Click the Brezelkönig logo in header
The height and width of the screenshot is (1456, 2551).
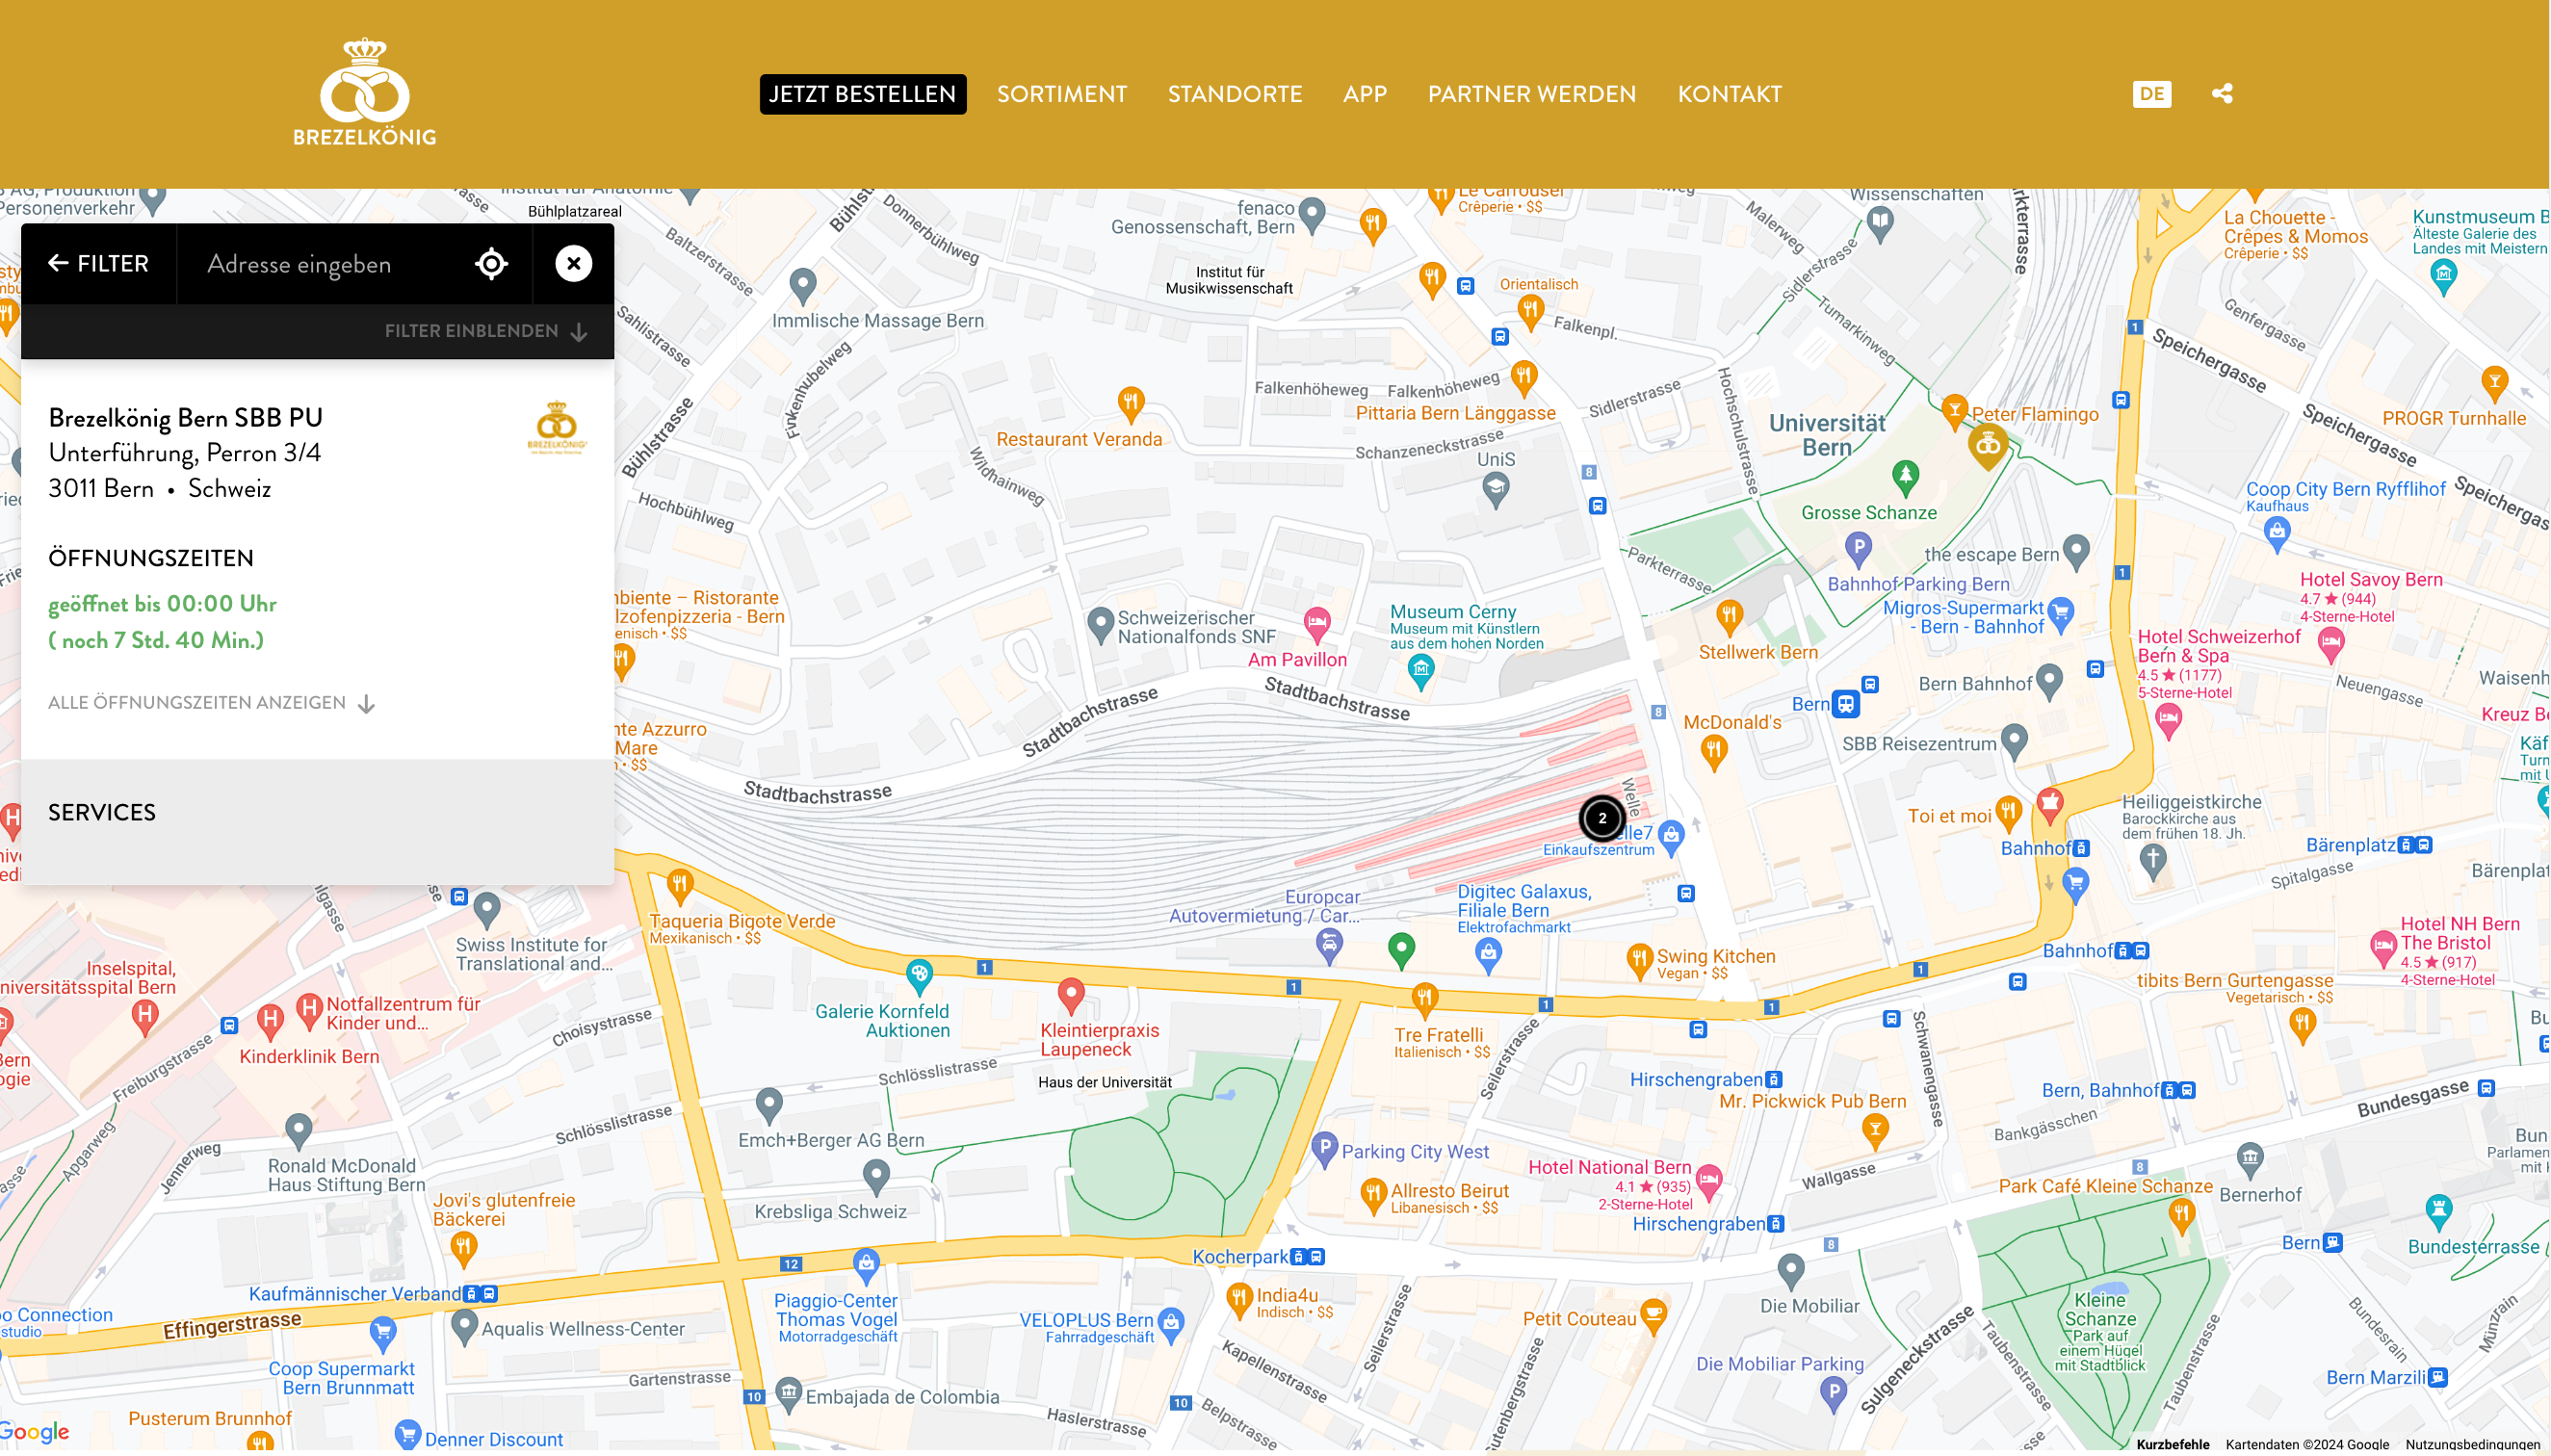[x=364, y=93]
